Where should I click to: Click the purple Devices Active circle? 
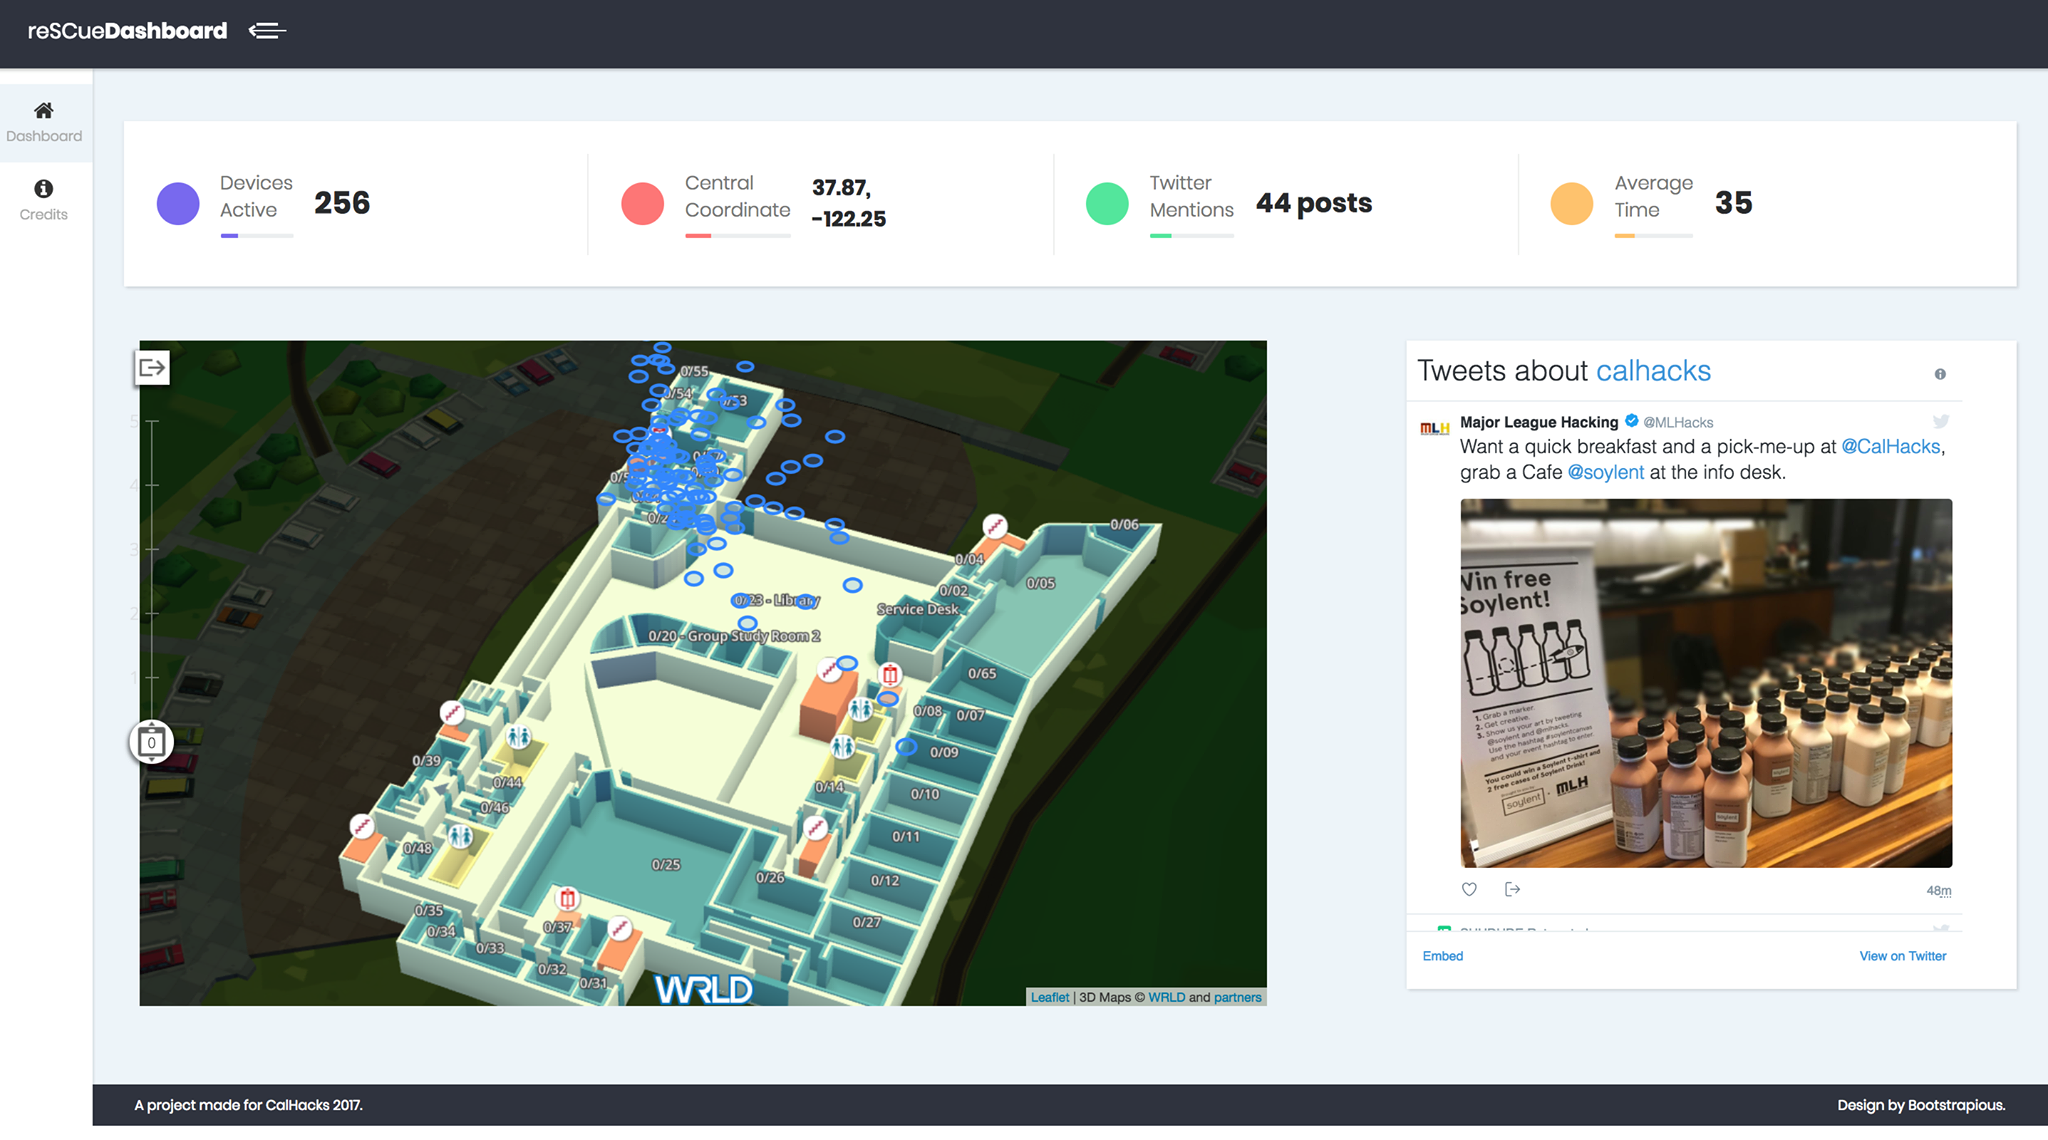[178, 203]
